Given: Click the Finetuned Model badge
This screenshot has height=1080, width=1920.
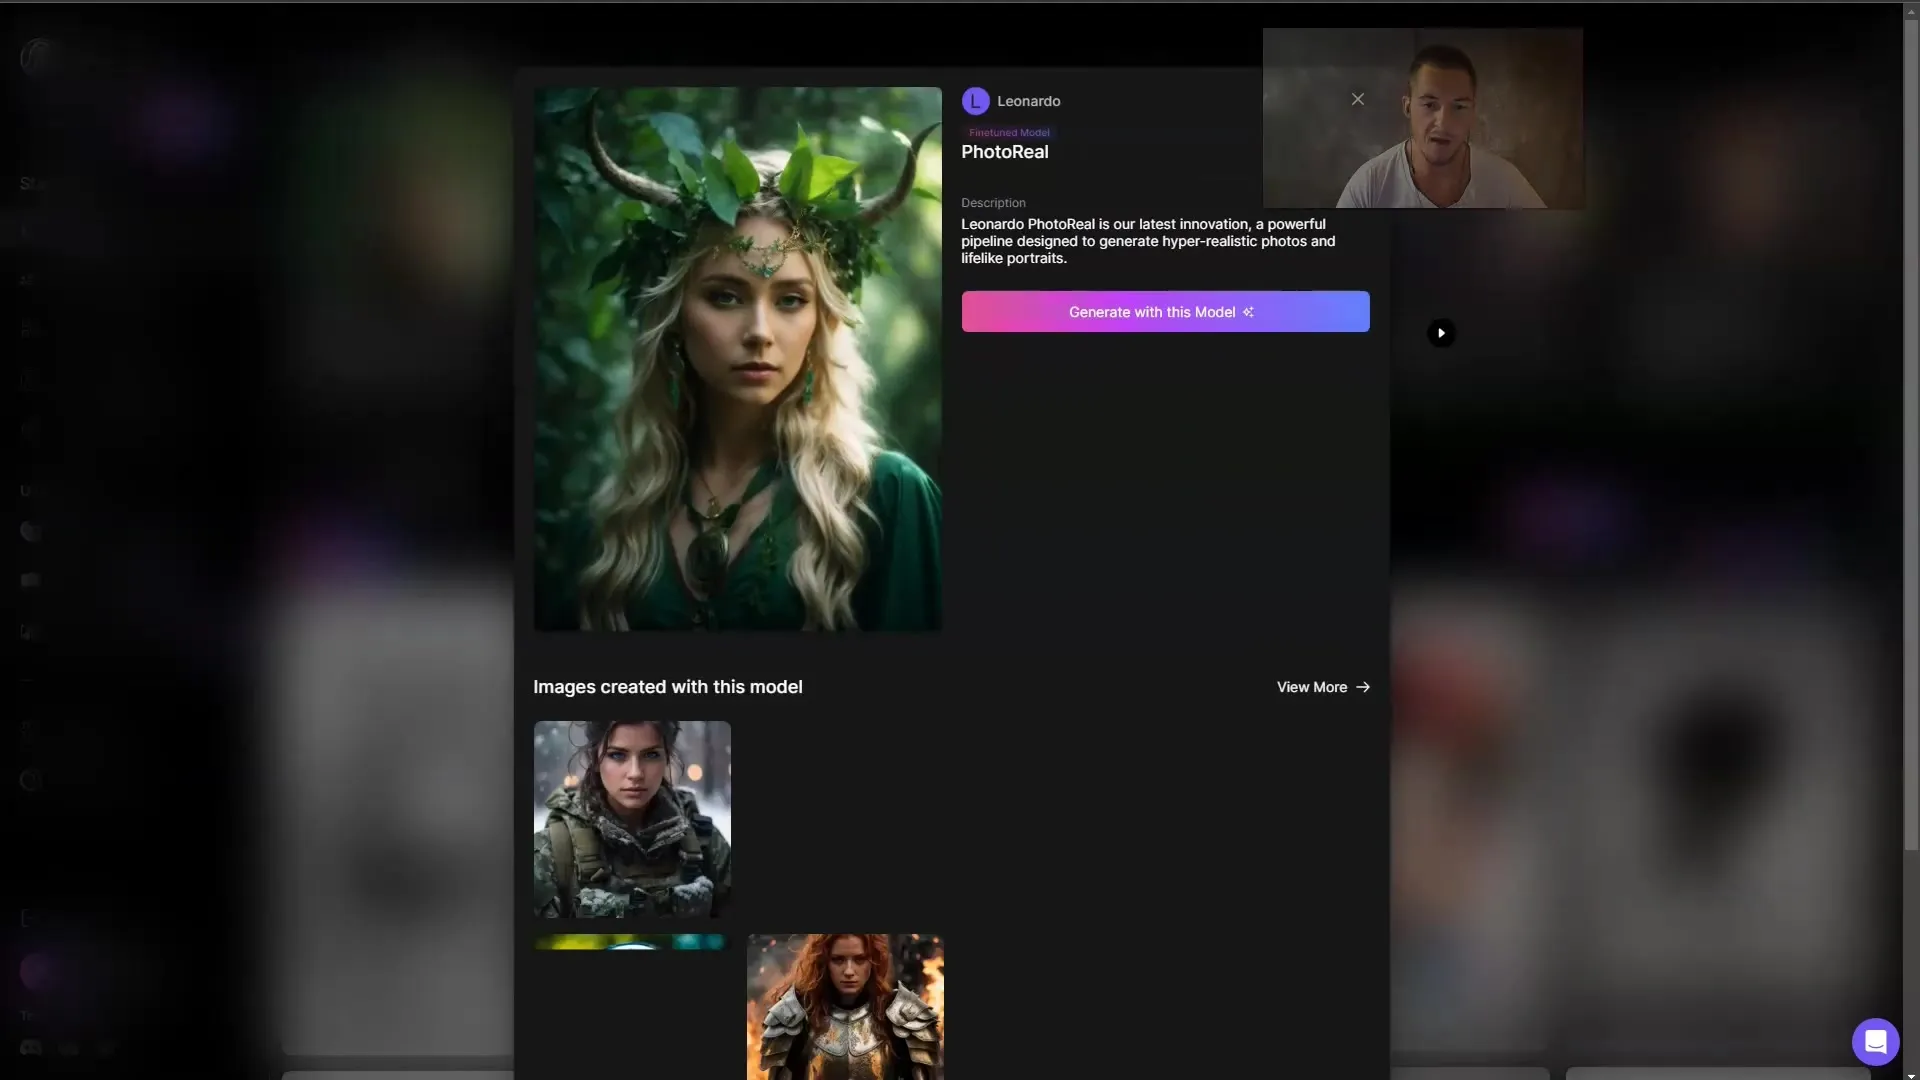Looking at the screenshot, I should pyautogui.click(x=1009, y=133).
